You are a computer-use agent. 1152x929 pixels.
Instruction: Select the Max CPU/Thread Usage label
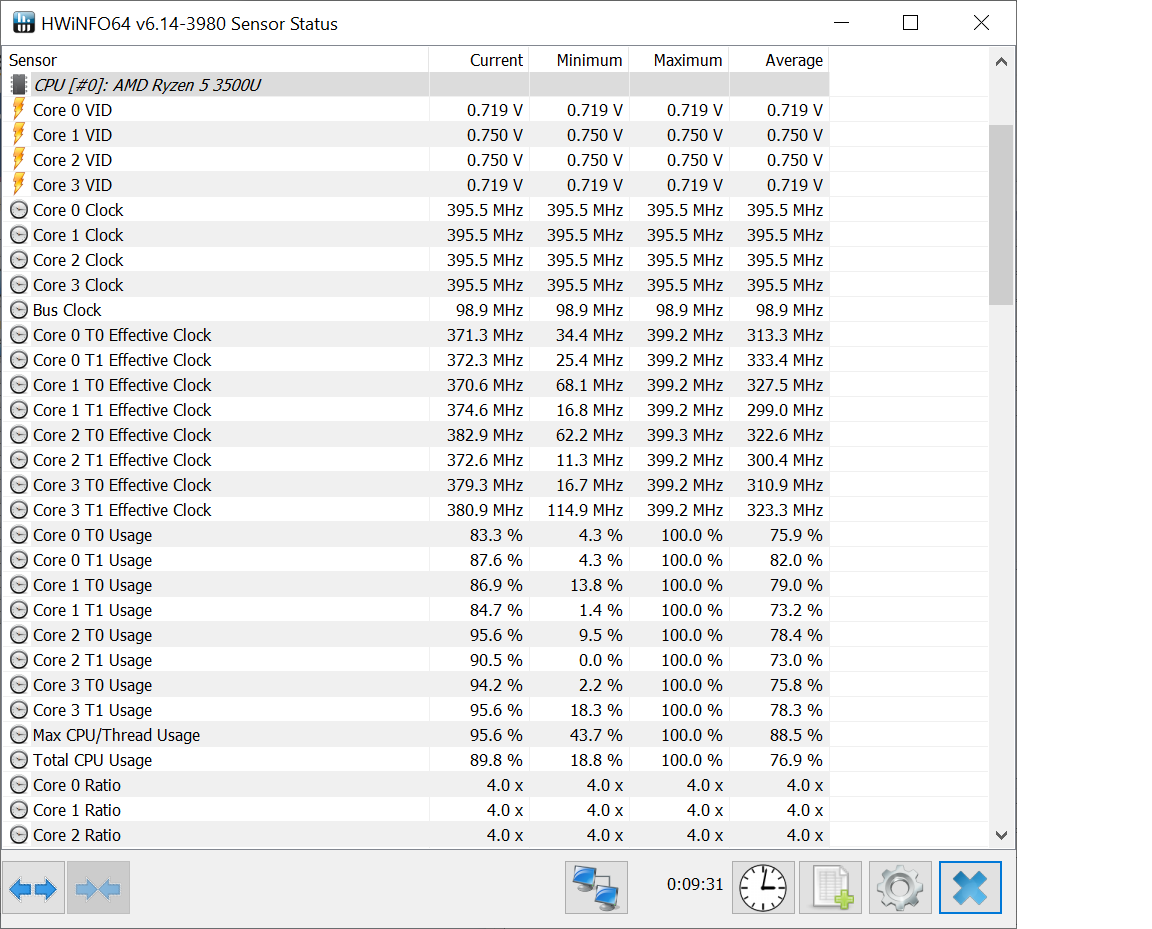click(116, 735)
